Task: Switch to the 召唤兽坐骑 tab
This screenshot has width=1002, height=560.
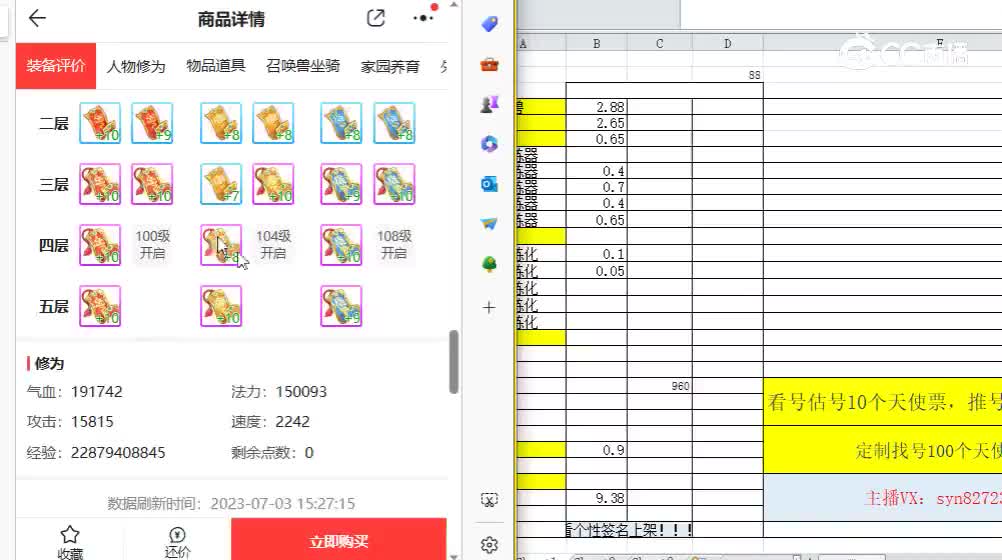Action: tap(303, 66)
